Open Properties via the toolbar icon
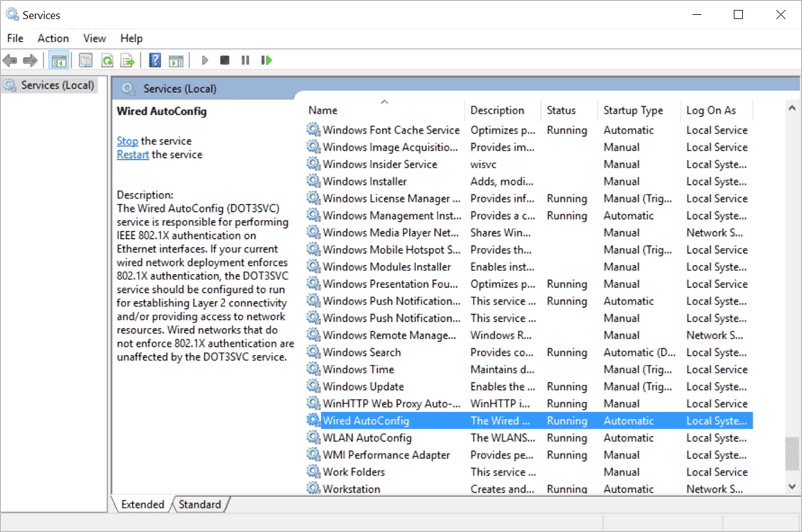The image size is (802, 532). tap(86, 60)
